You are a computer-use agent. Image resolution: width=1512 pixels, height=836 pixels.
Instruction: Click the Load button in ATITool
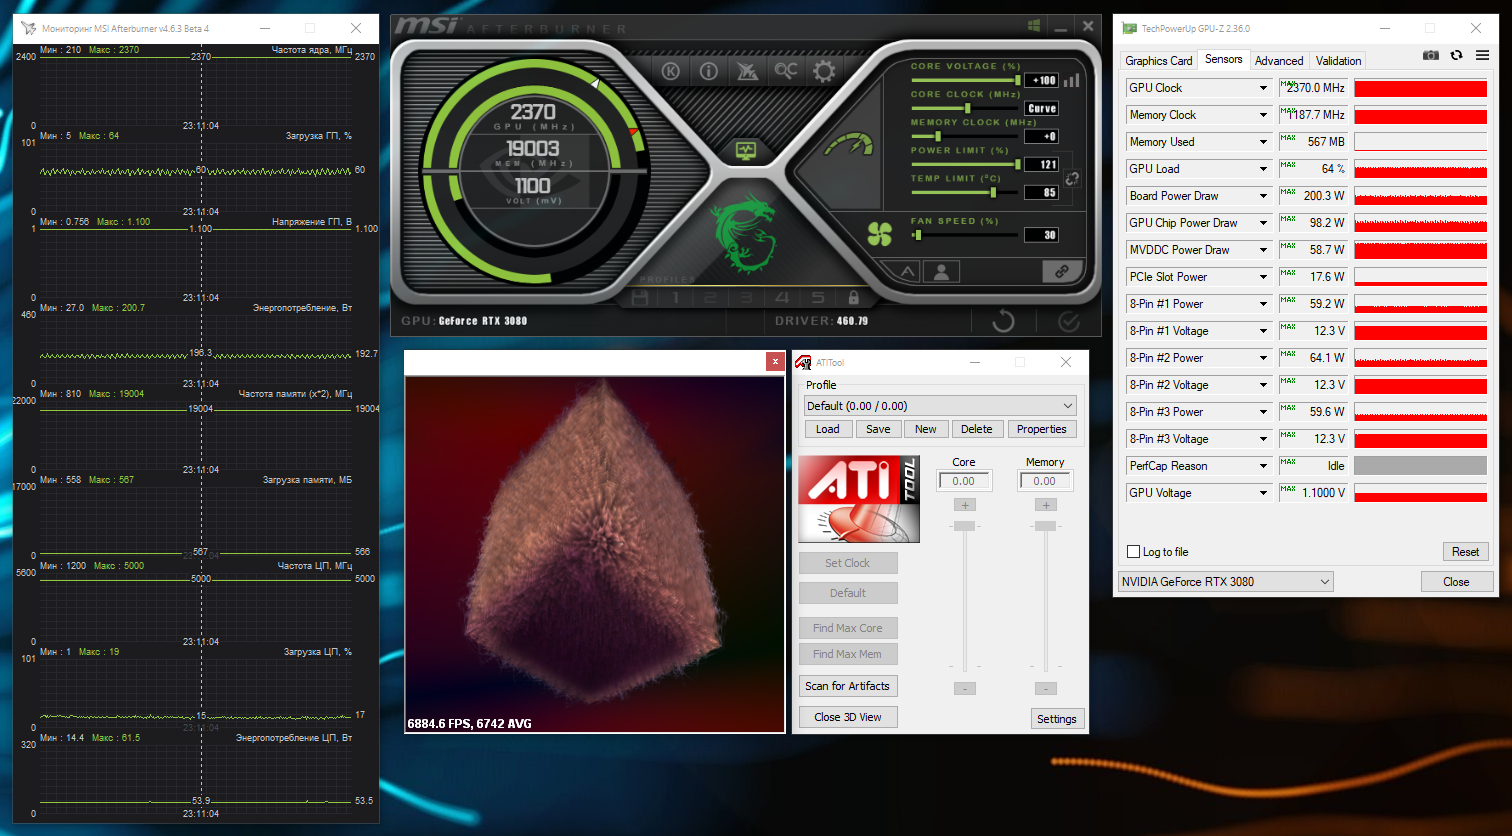(x=828, y=429)
